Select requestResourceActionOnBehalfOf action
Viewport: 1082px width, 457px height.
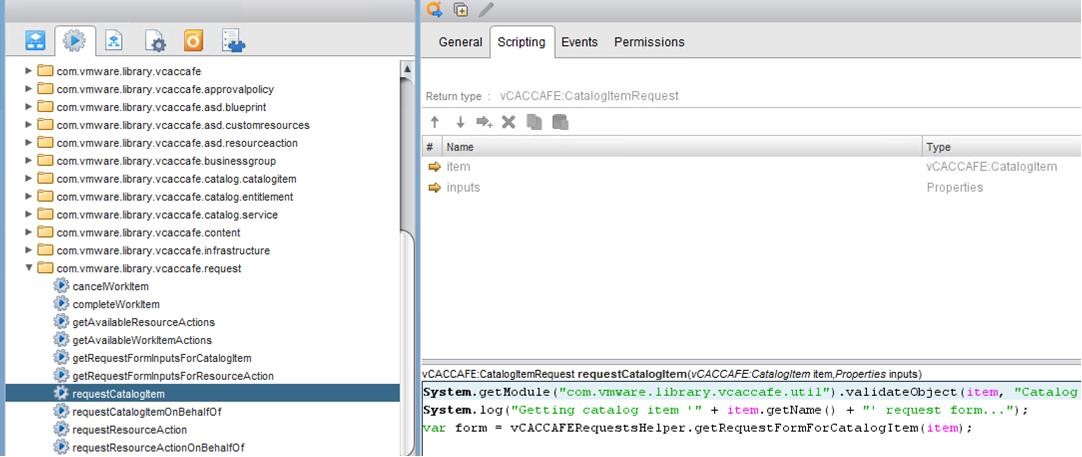coord(158,447)
